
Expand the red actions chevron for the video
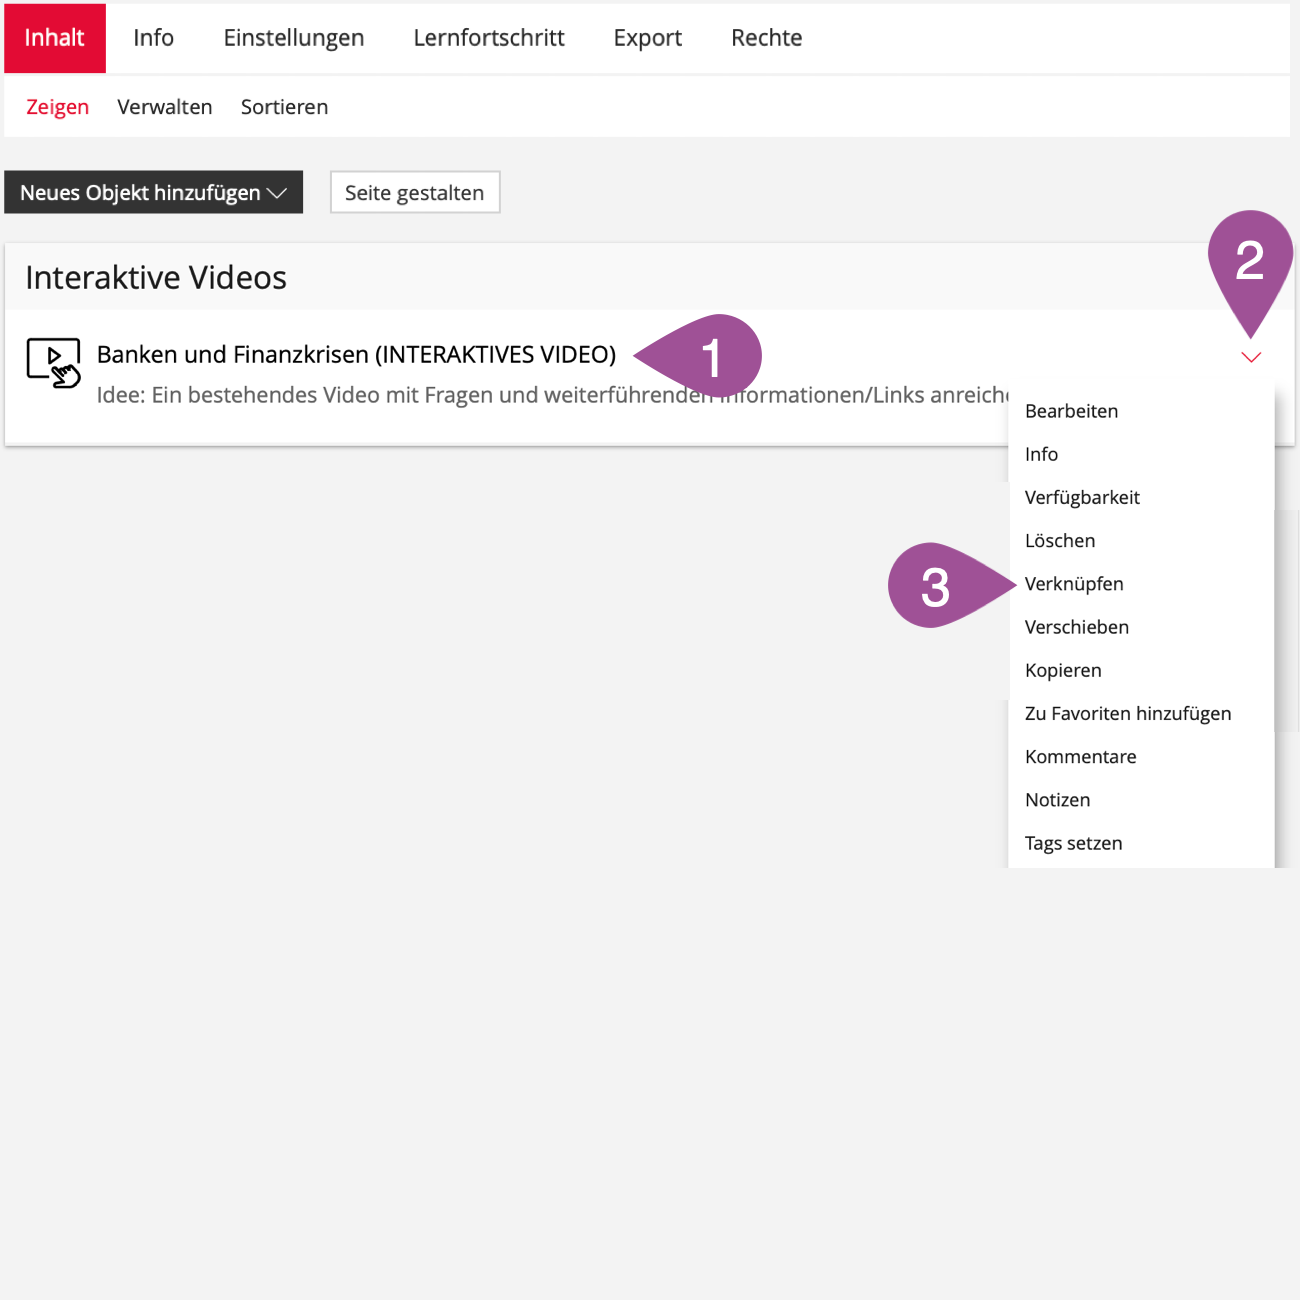(1250, 358)
